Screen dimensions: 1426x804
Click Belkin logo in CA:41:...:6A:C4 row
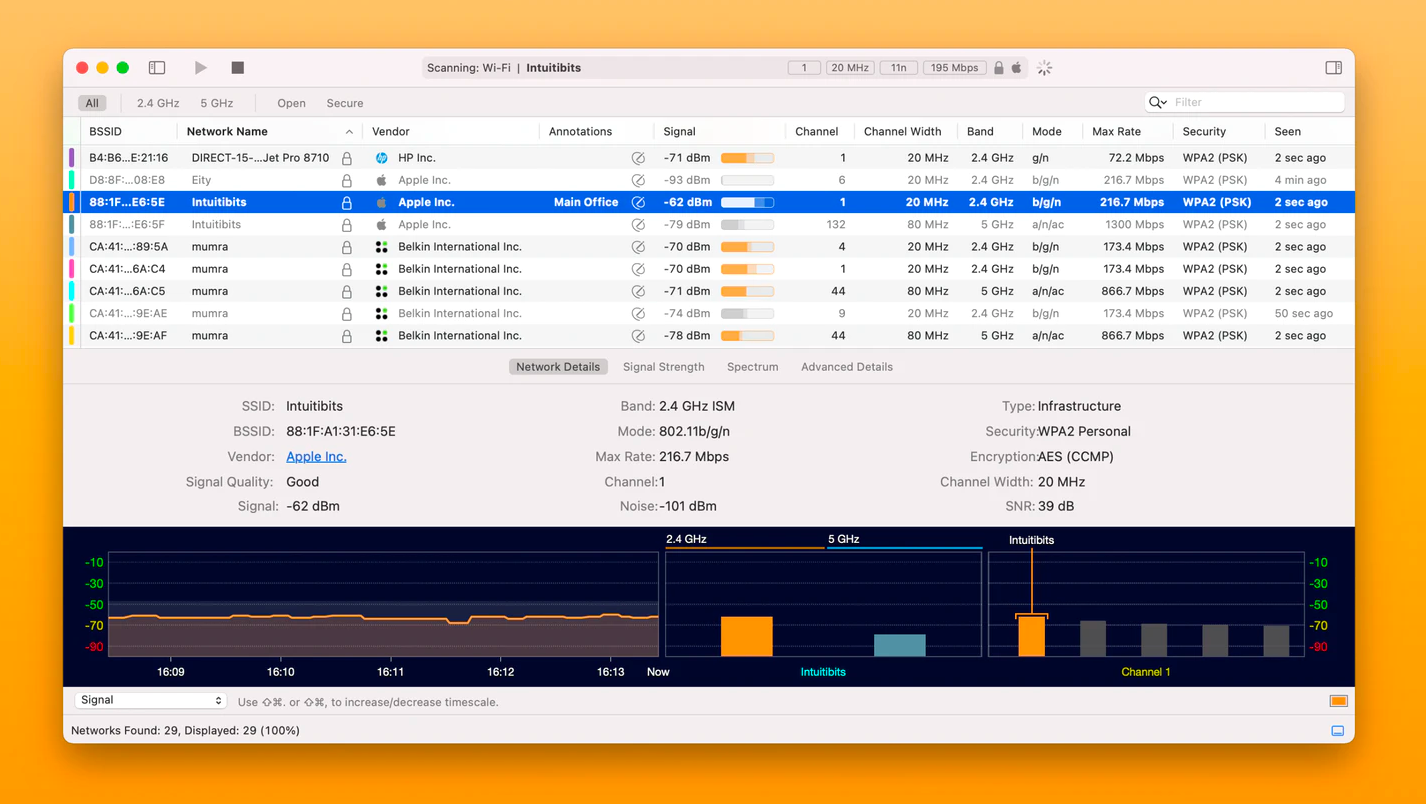coord(381,269)
